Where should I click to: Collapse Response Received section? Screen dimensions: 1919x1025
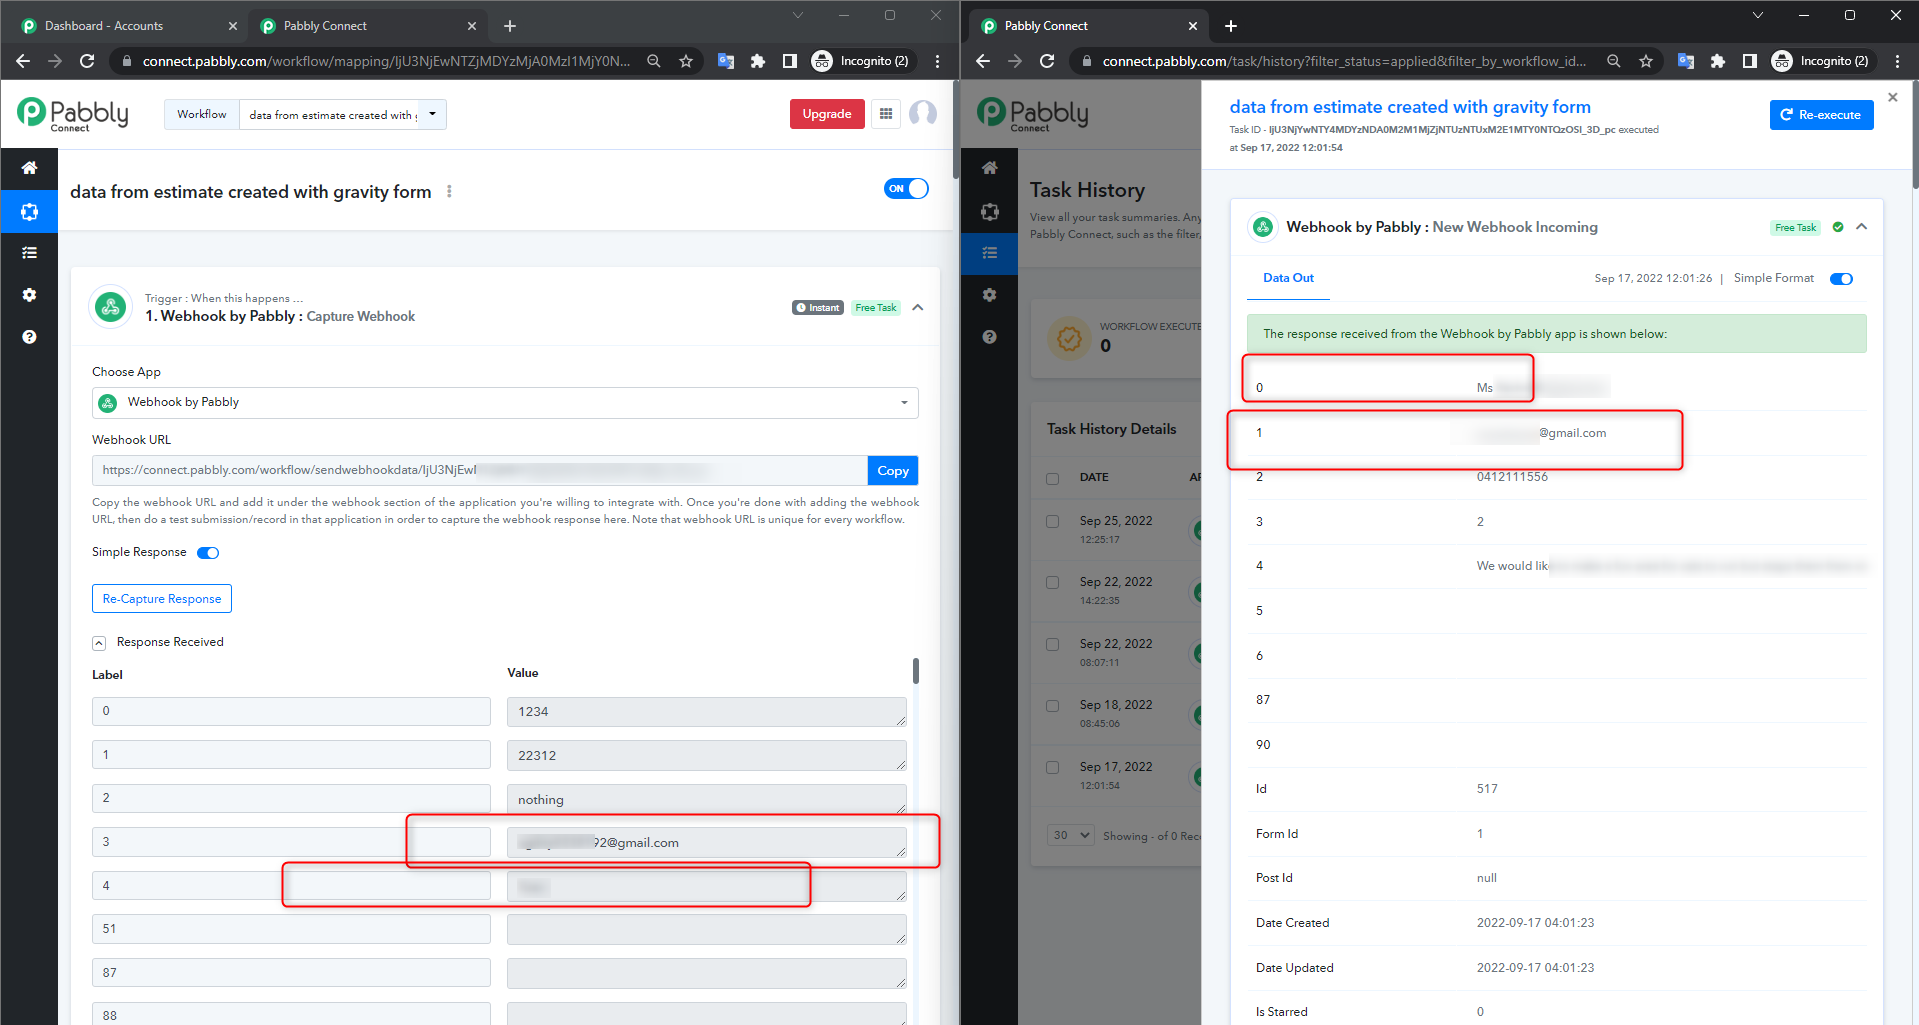[99, 643]
